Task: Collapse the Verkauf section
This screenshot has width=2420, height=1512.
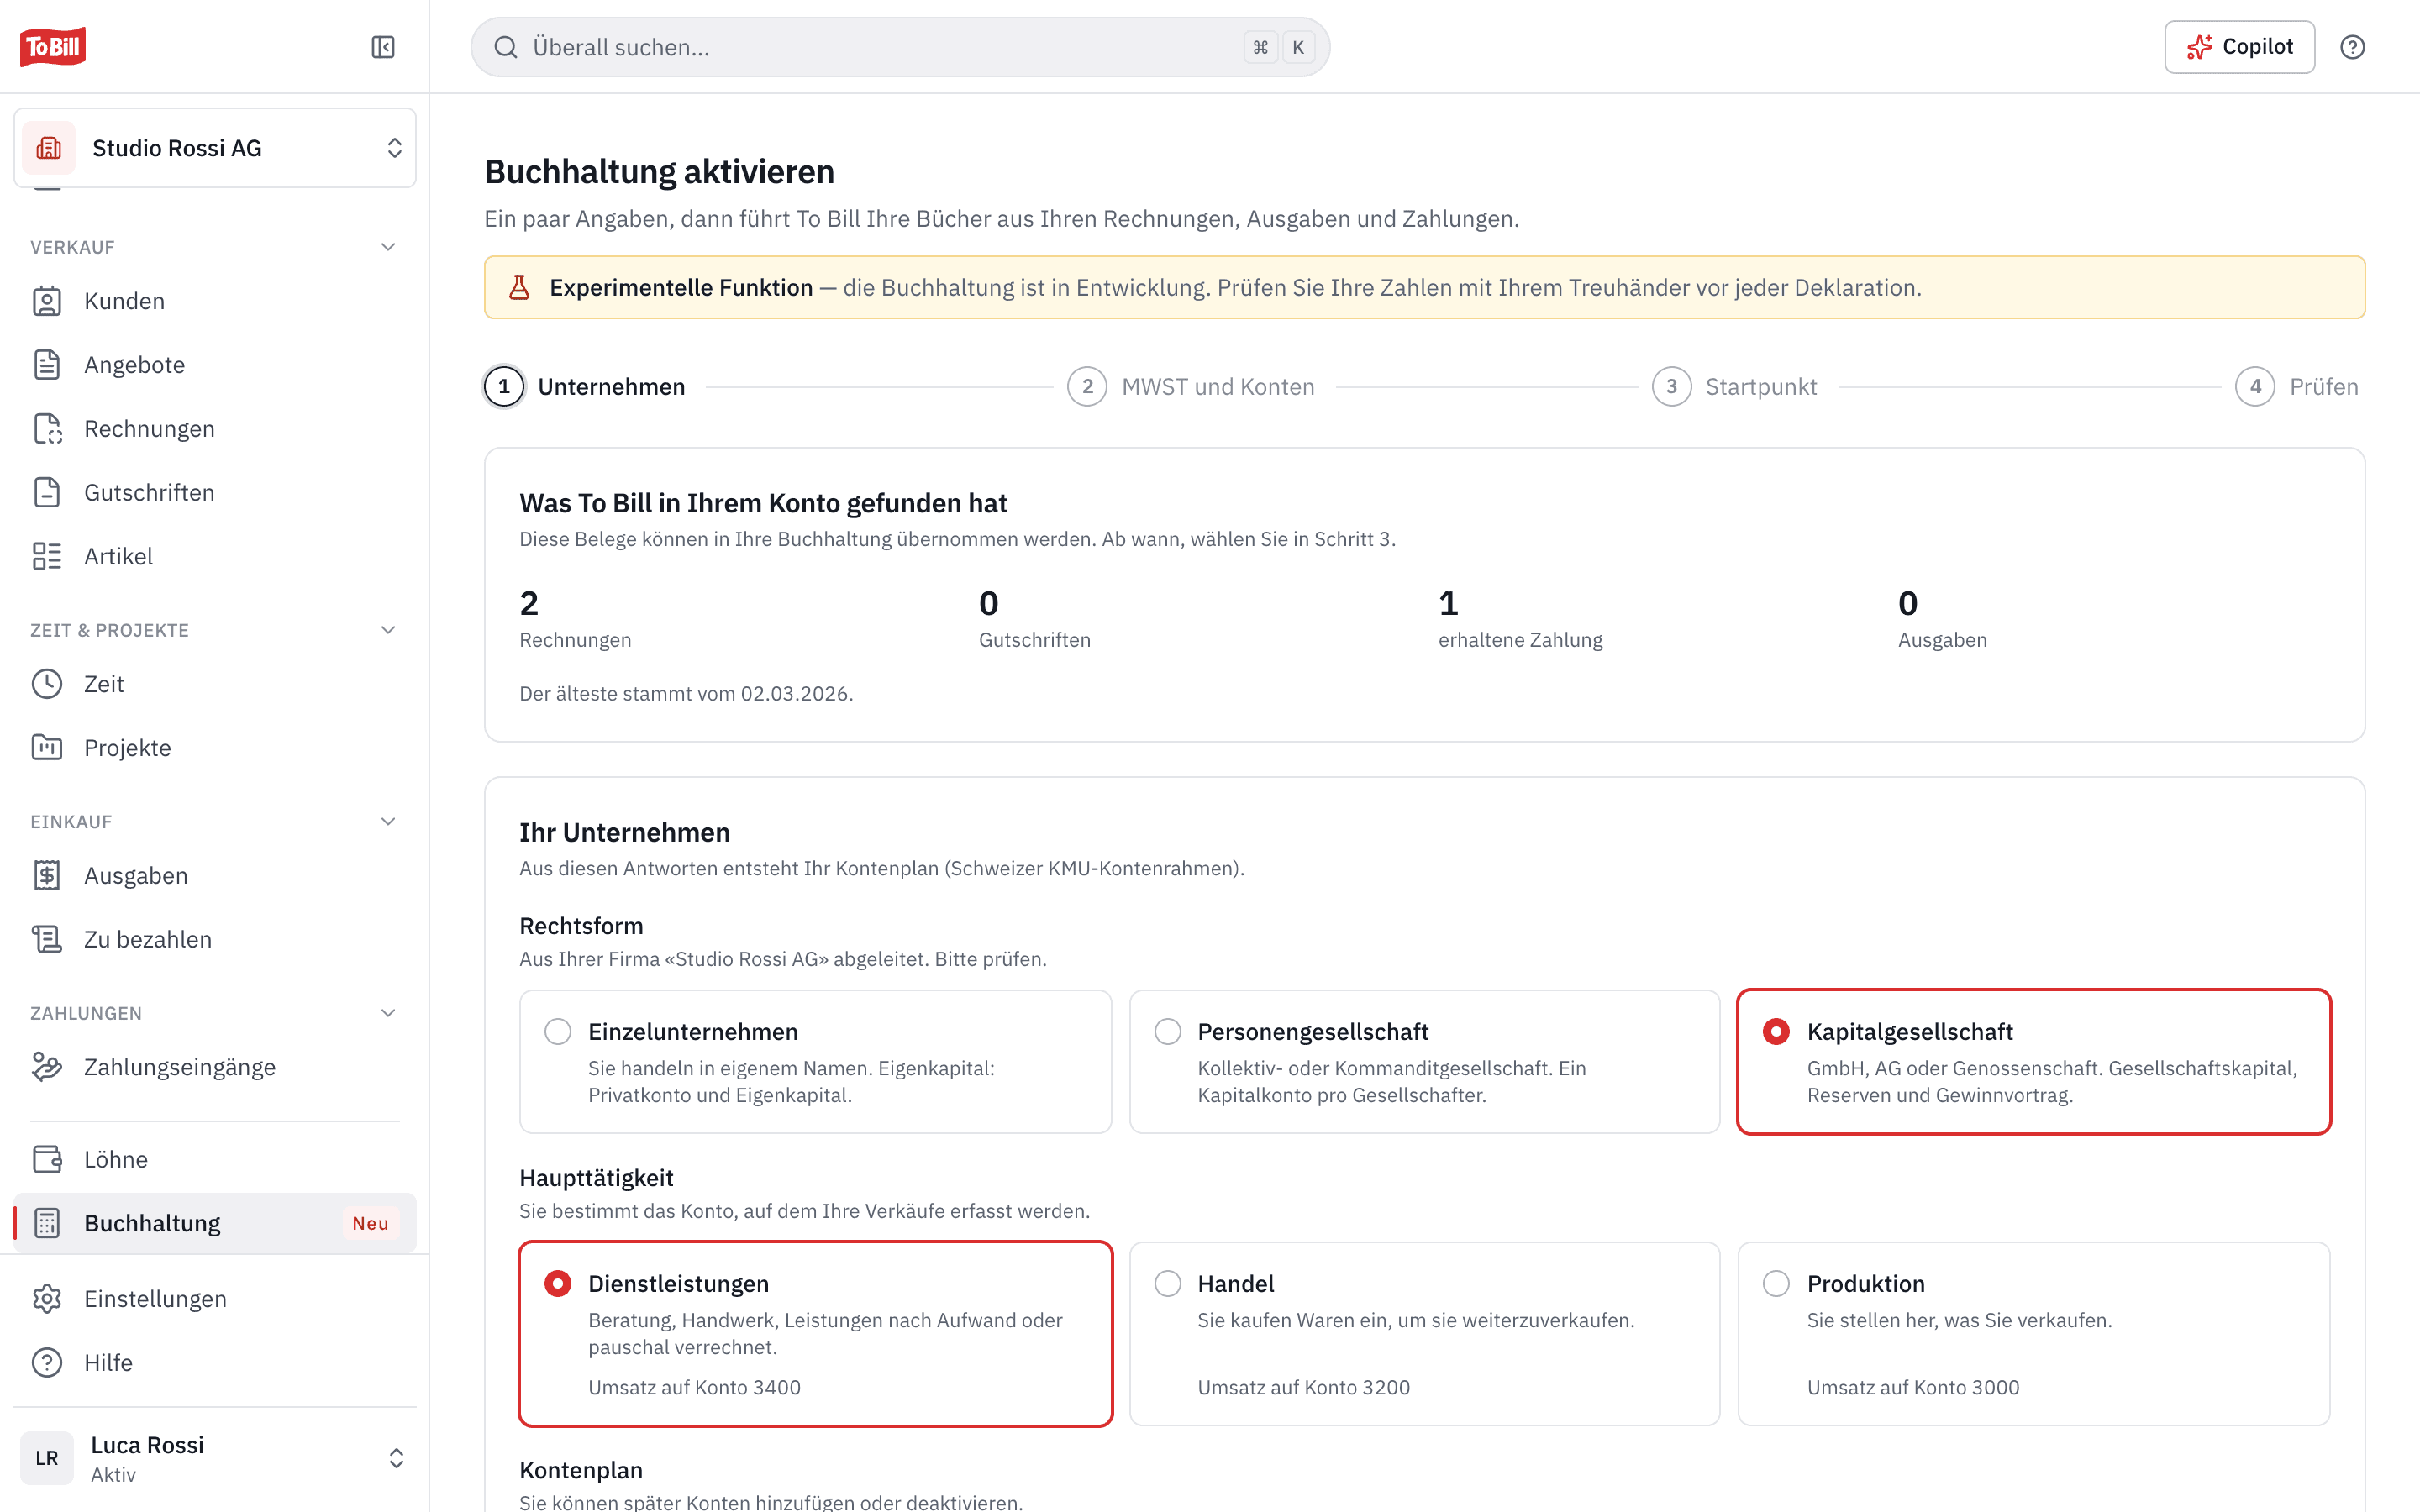Action: [x=388, y=247]
